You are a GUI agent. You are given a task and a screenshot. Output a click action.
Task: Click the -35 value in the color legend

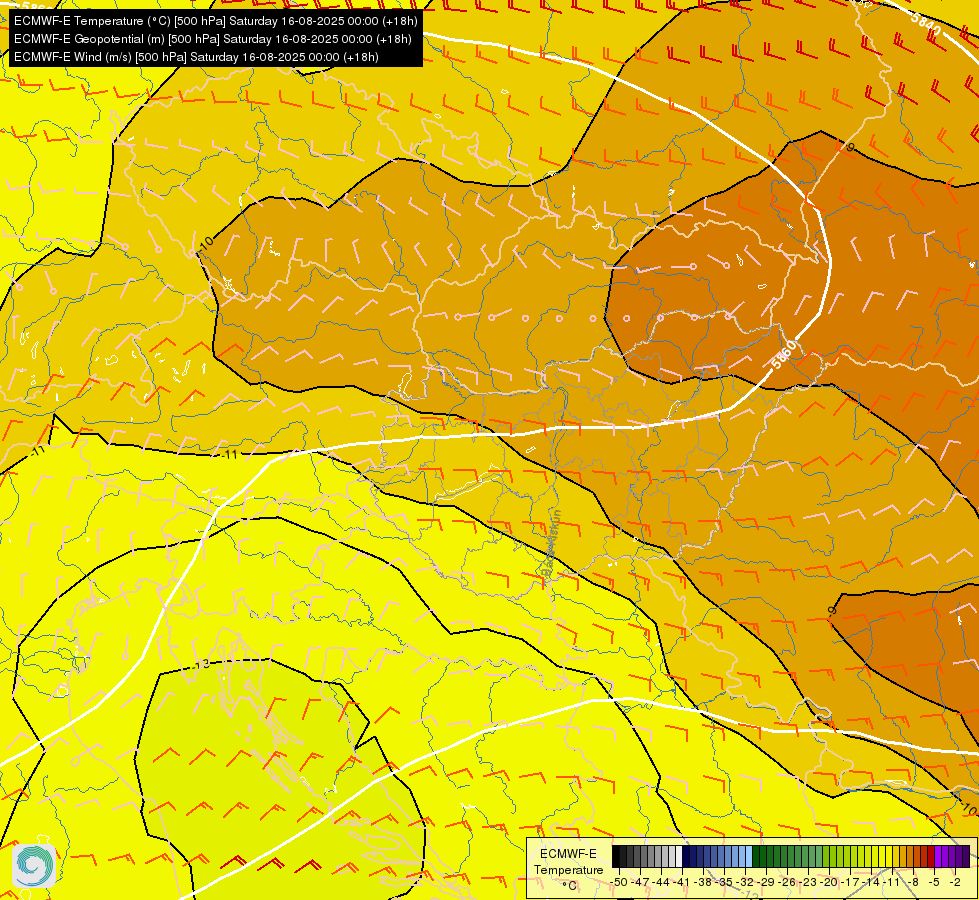(724, 883)
